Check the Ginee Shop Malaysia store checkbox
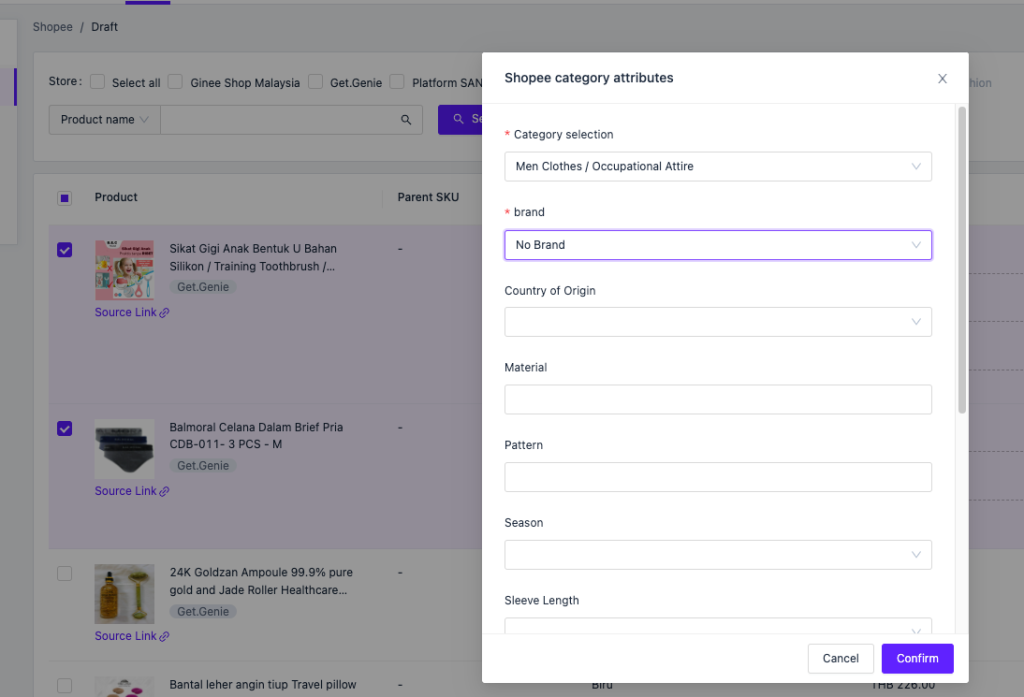 175,82
